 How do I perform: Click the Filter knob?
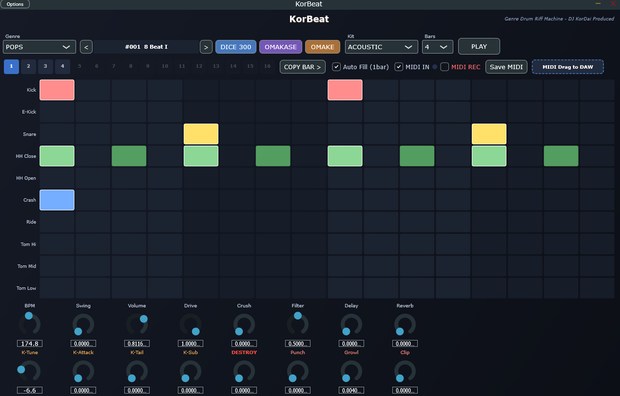pyautogui.click(x=298, y=324)
